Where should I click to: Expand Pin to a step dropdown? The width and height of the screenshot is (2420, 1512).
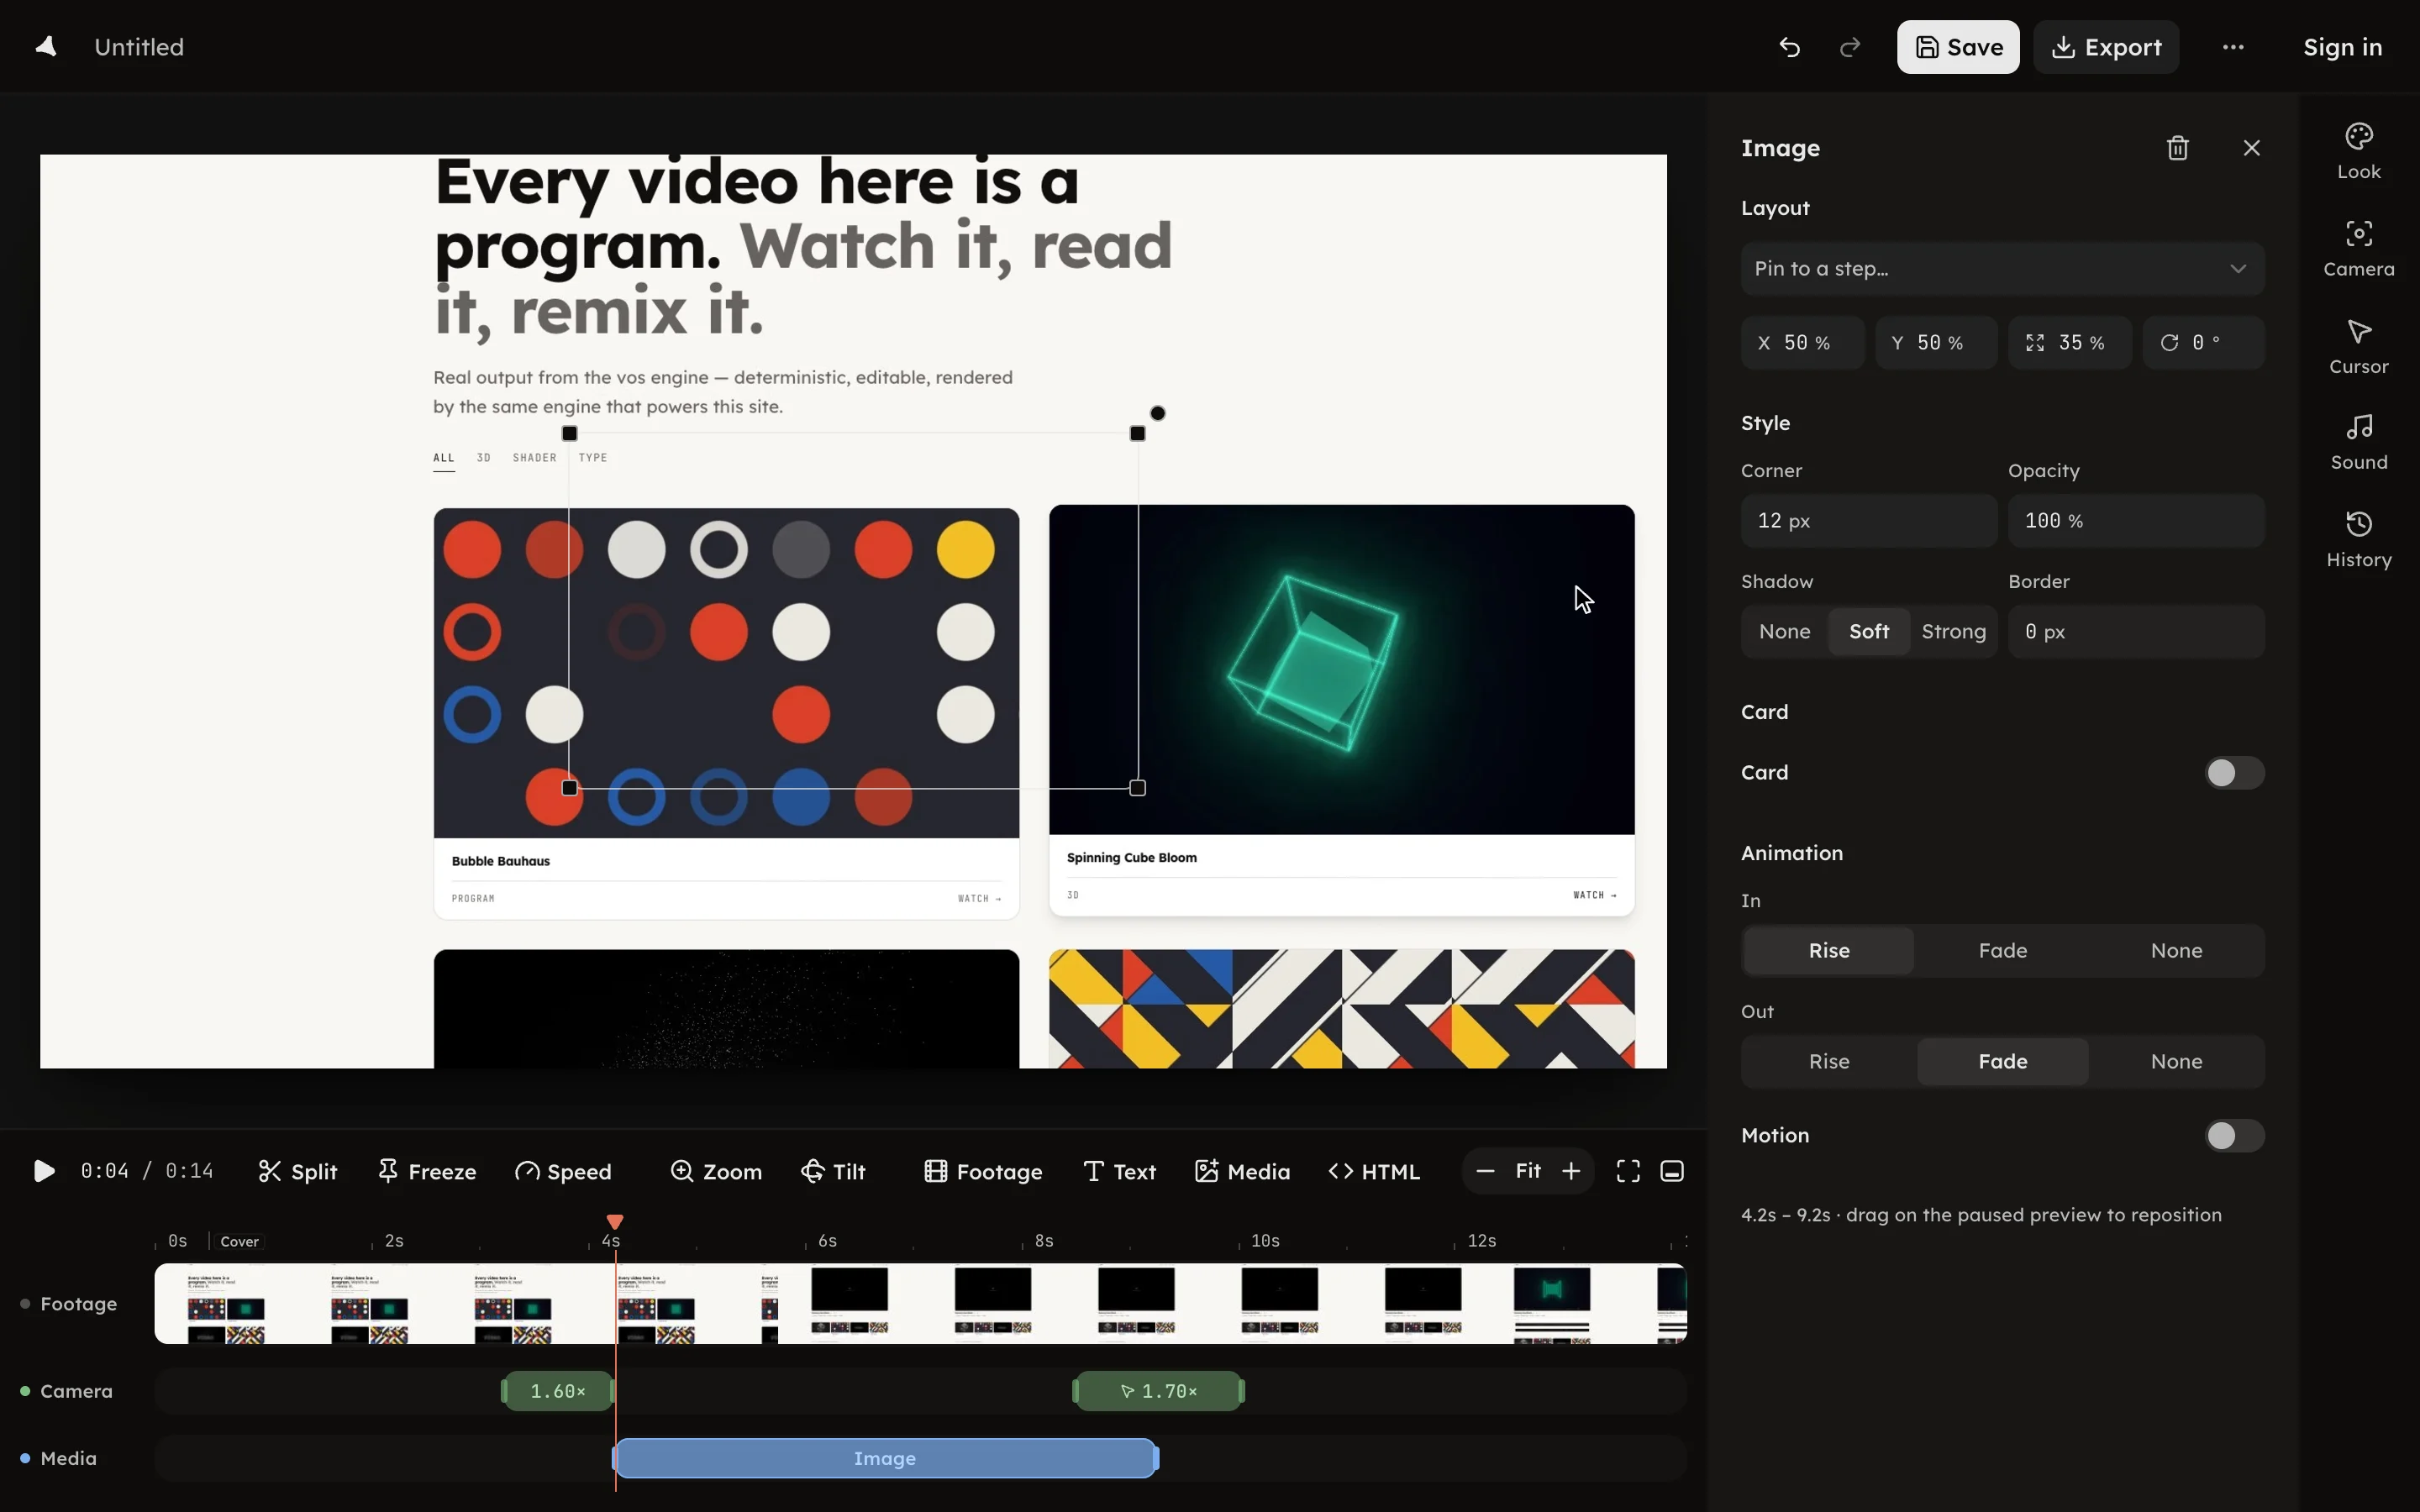tap(2002, 268)
